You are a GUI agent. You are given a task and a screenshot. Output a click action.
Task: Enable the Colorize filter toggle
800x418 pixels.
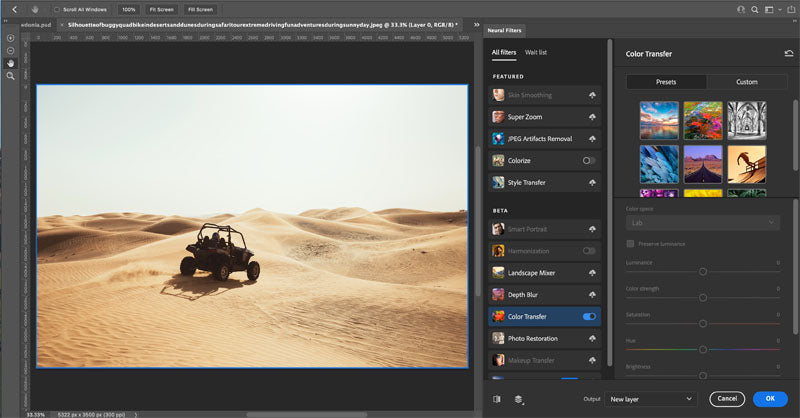tap(589, 160)
